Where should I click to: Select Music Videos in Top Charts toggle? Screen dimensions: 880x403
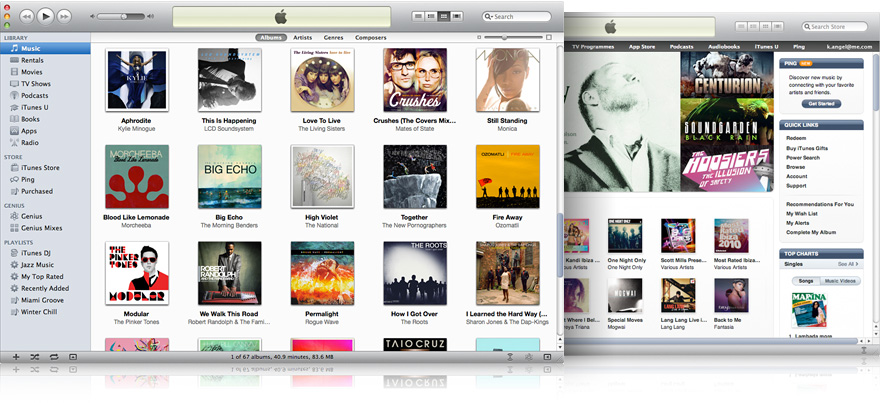click(840, 281)
